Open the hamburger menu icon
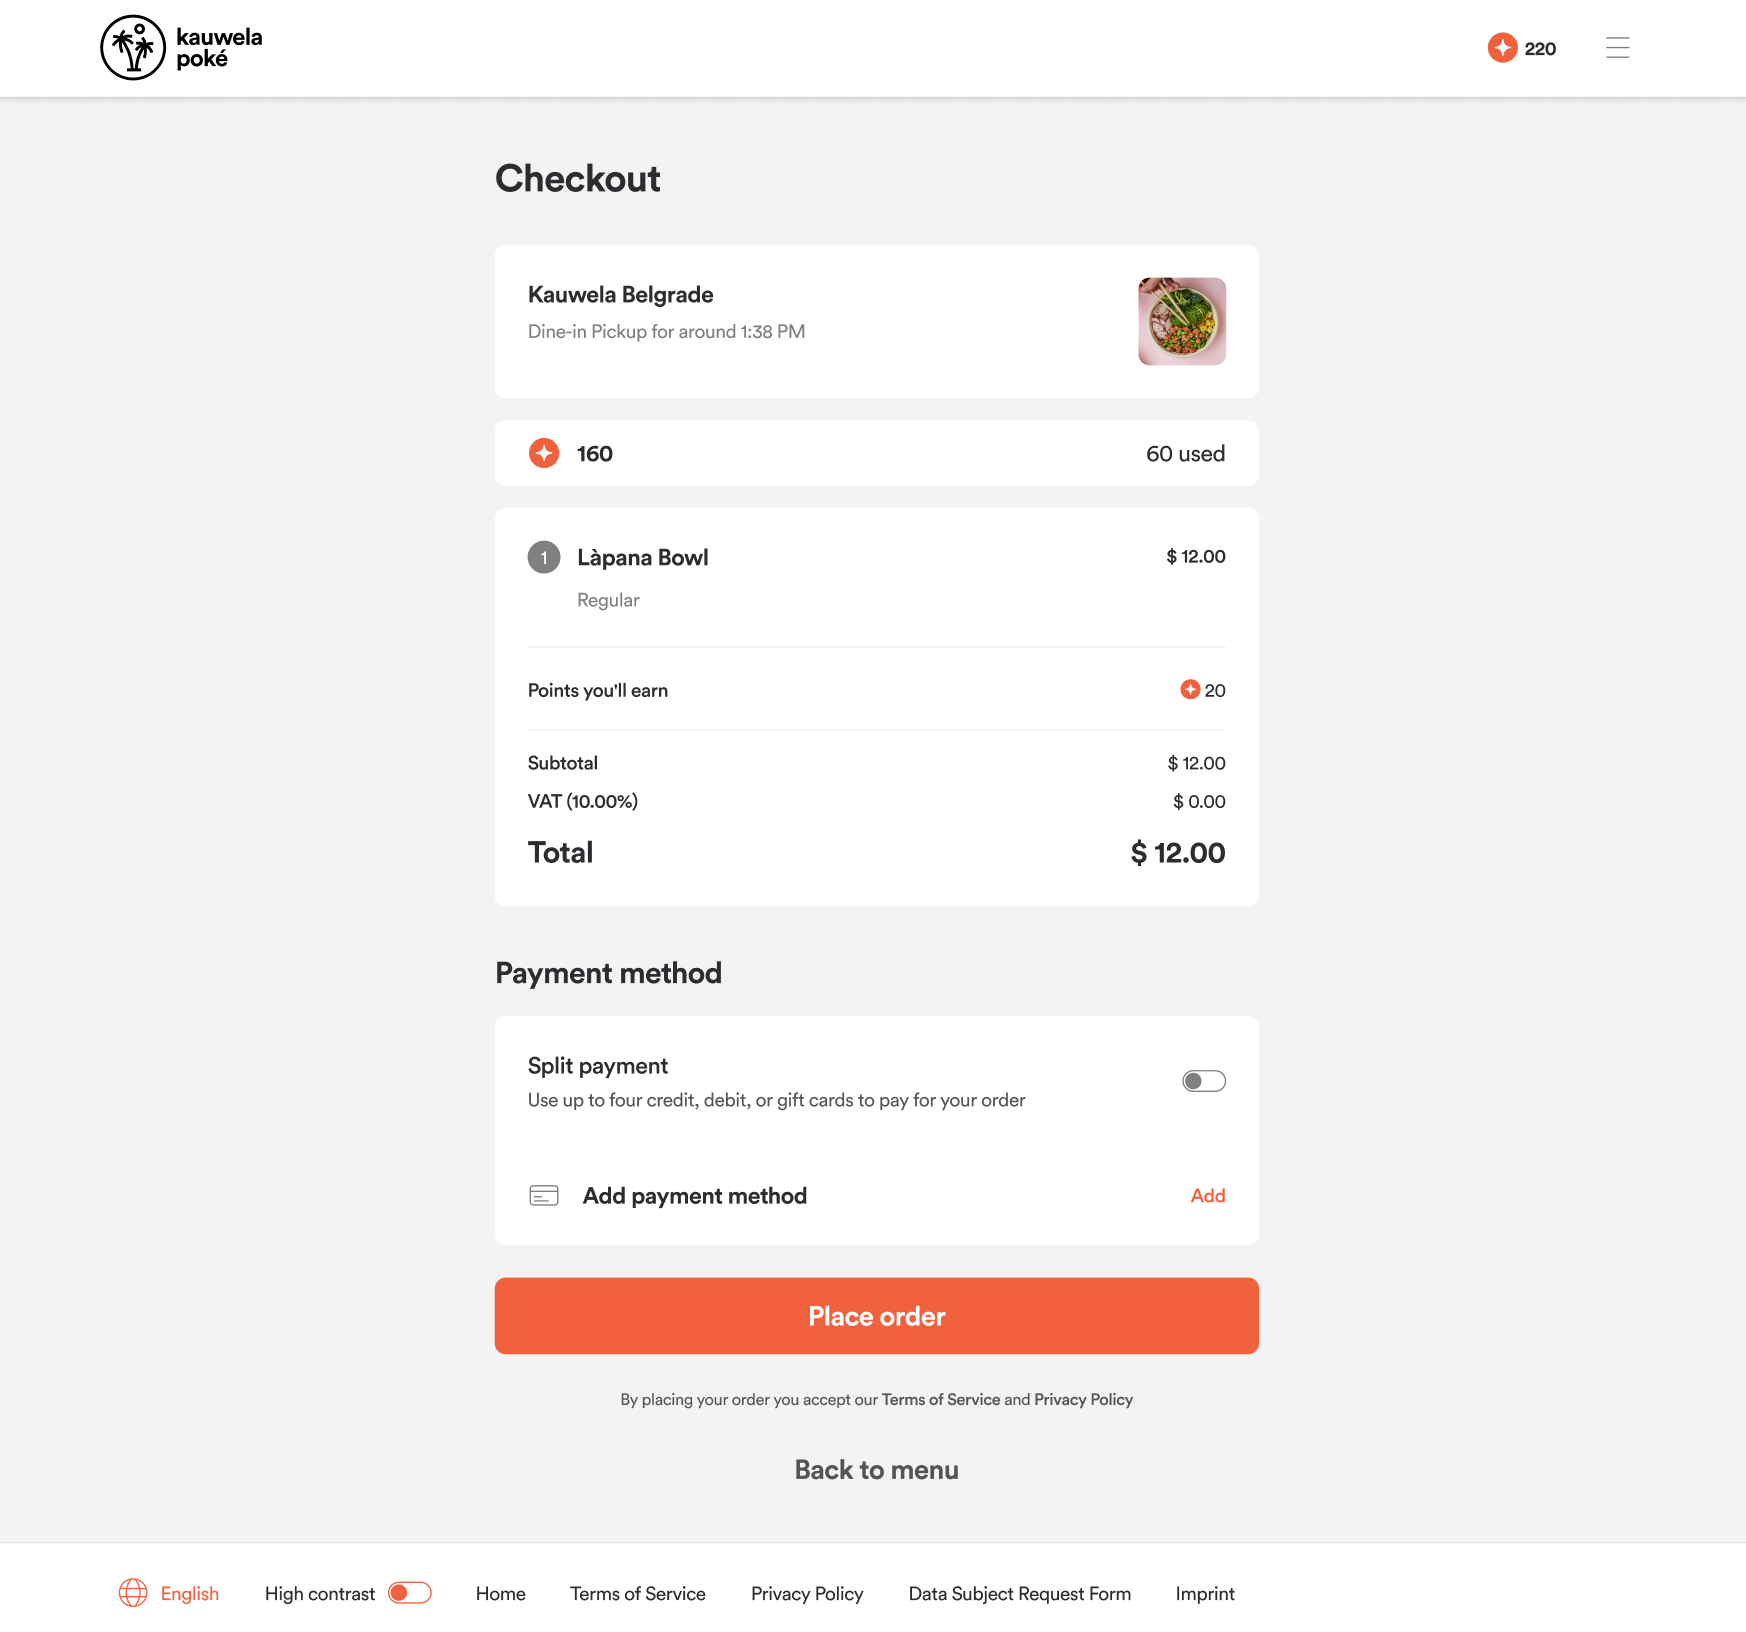The width and height of the screenshot is (1746, 1632). point(1617,48)
